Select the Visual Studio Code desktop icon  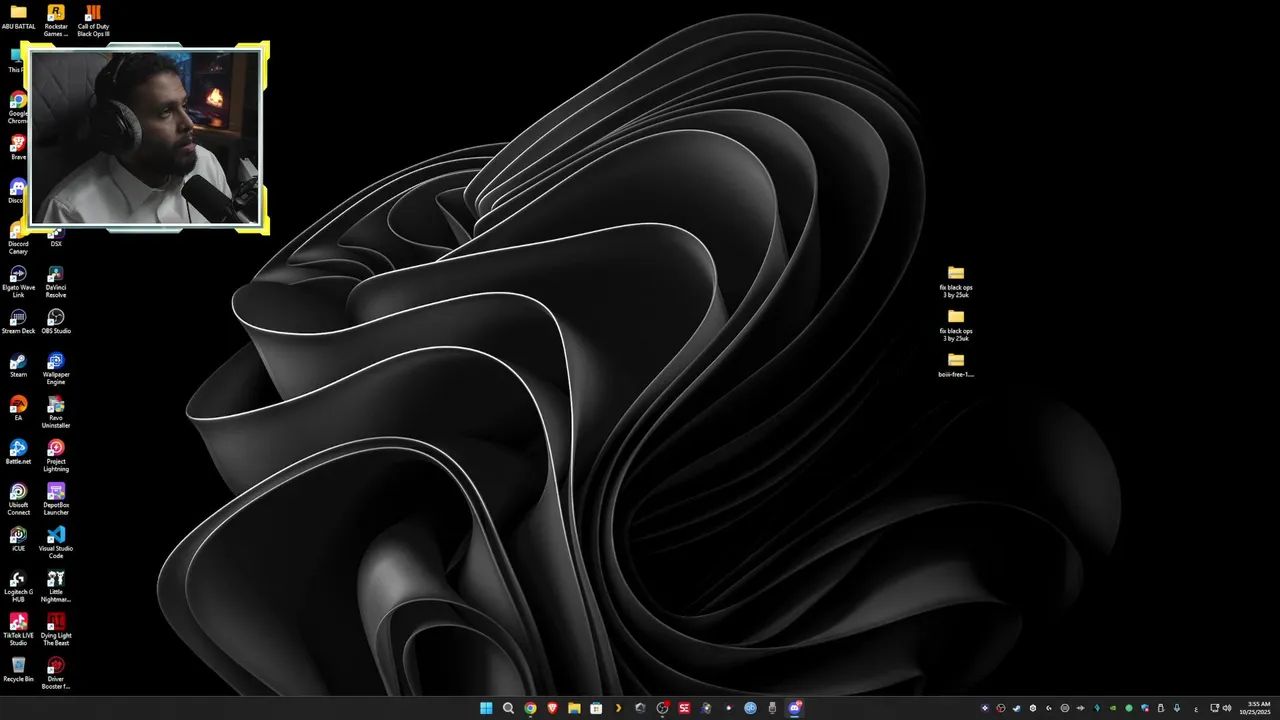click(x=56, y=543)
